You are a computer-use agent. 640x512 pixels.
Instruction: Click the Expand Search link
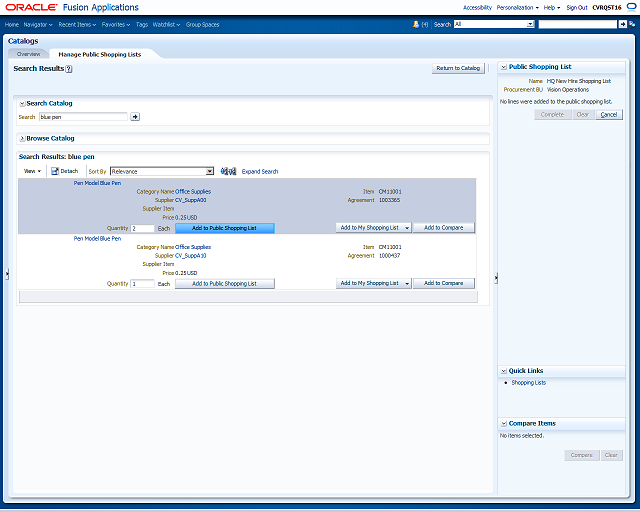pos(260,171)
